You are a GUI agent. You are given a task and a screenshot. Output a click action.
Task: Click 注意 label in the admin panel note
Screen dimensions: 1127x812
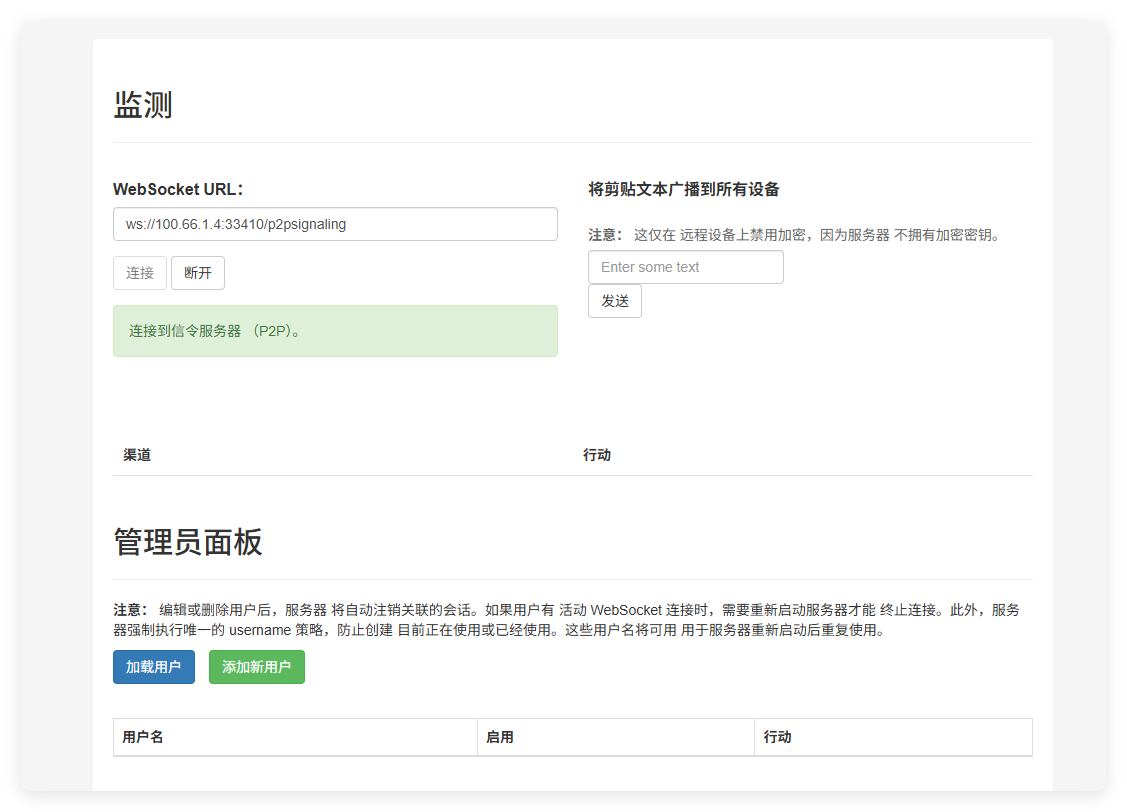coord(130,610)
